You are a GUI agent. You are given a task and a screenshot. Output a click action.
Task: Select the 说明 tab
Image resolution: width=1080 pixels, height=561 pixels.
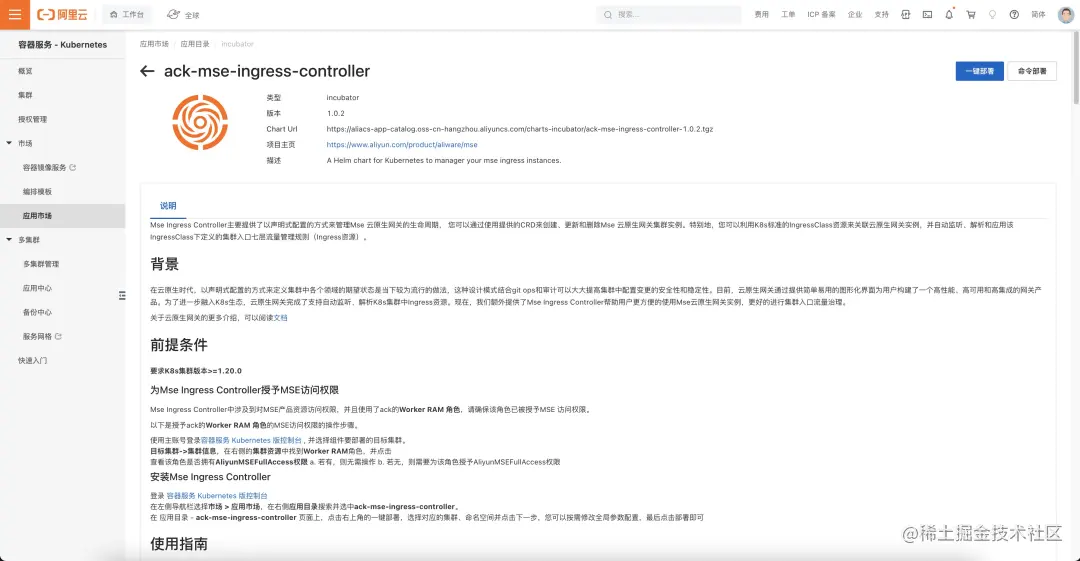[168, 205]
